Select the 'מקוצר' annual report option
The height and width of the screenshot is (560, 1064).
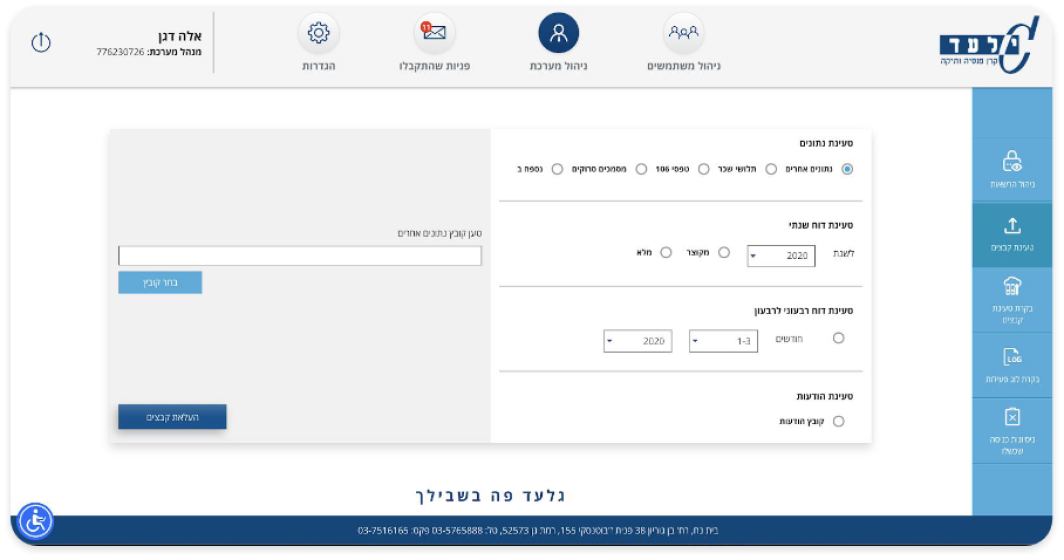coord(724,253)
